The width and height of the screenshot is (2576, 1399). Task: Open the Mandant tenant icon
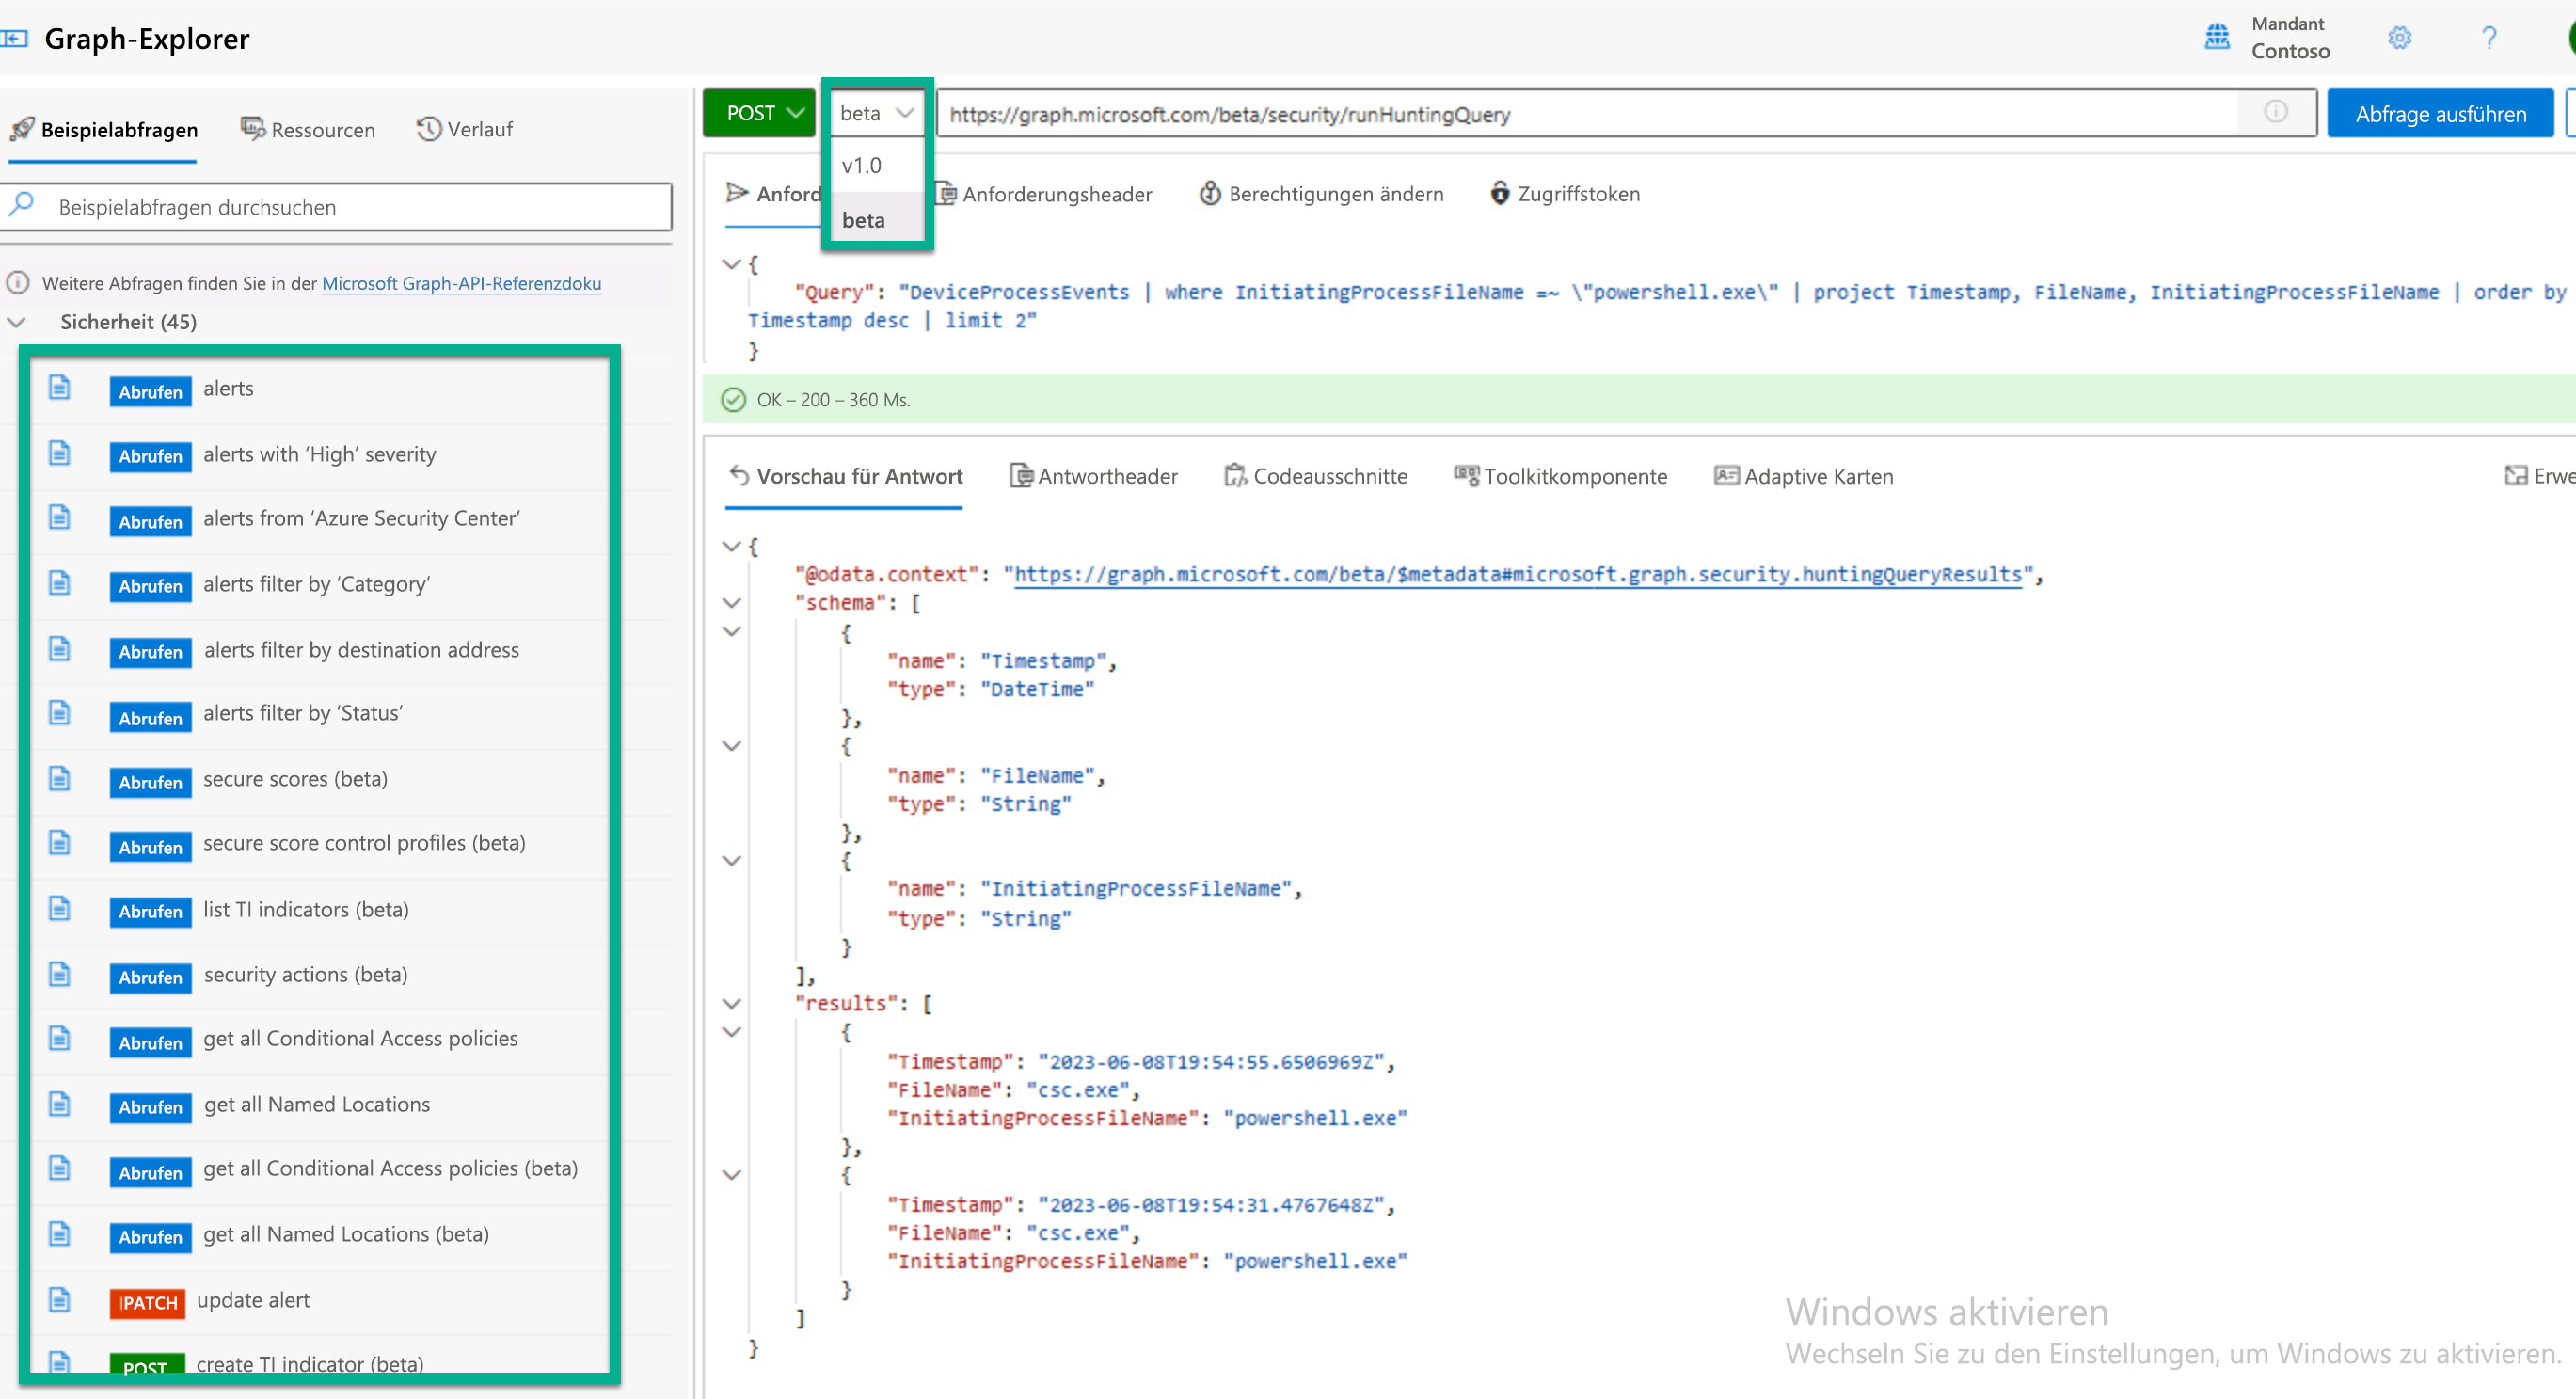pos(2217,37)
